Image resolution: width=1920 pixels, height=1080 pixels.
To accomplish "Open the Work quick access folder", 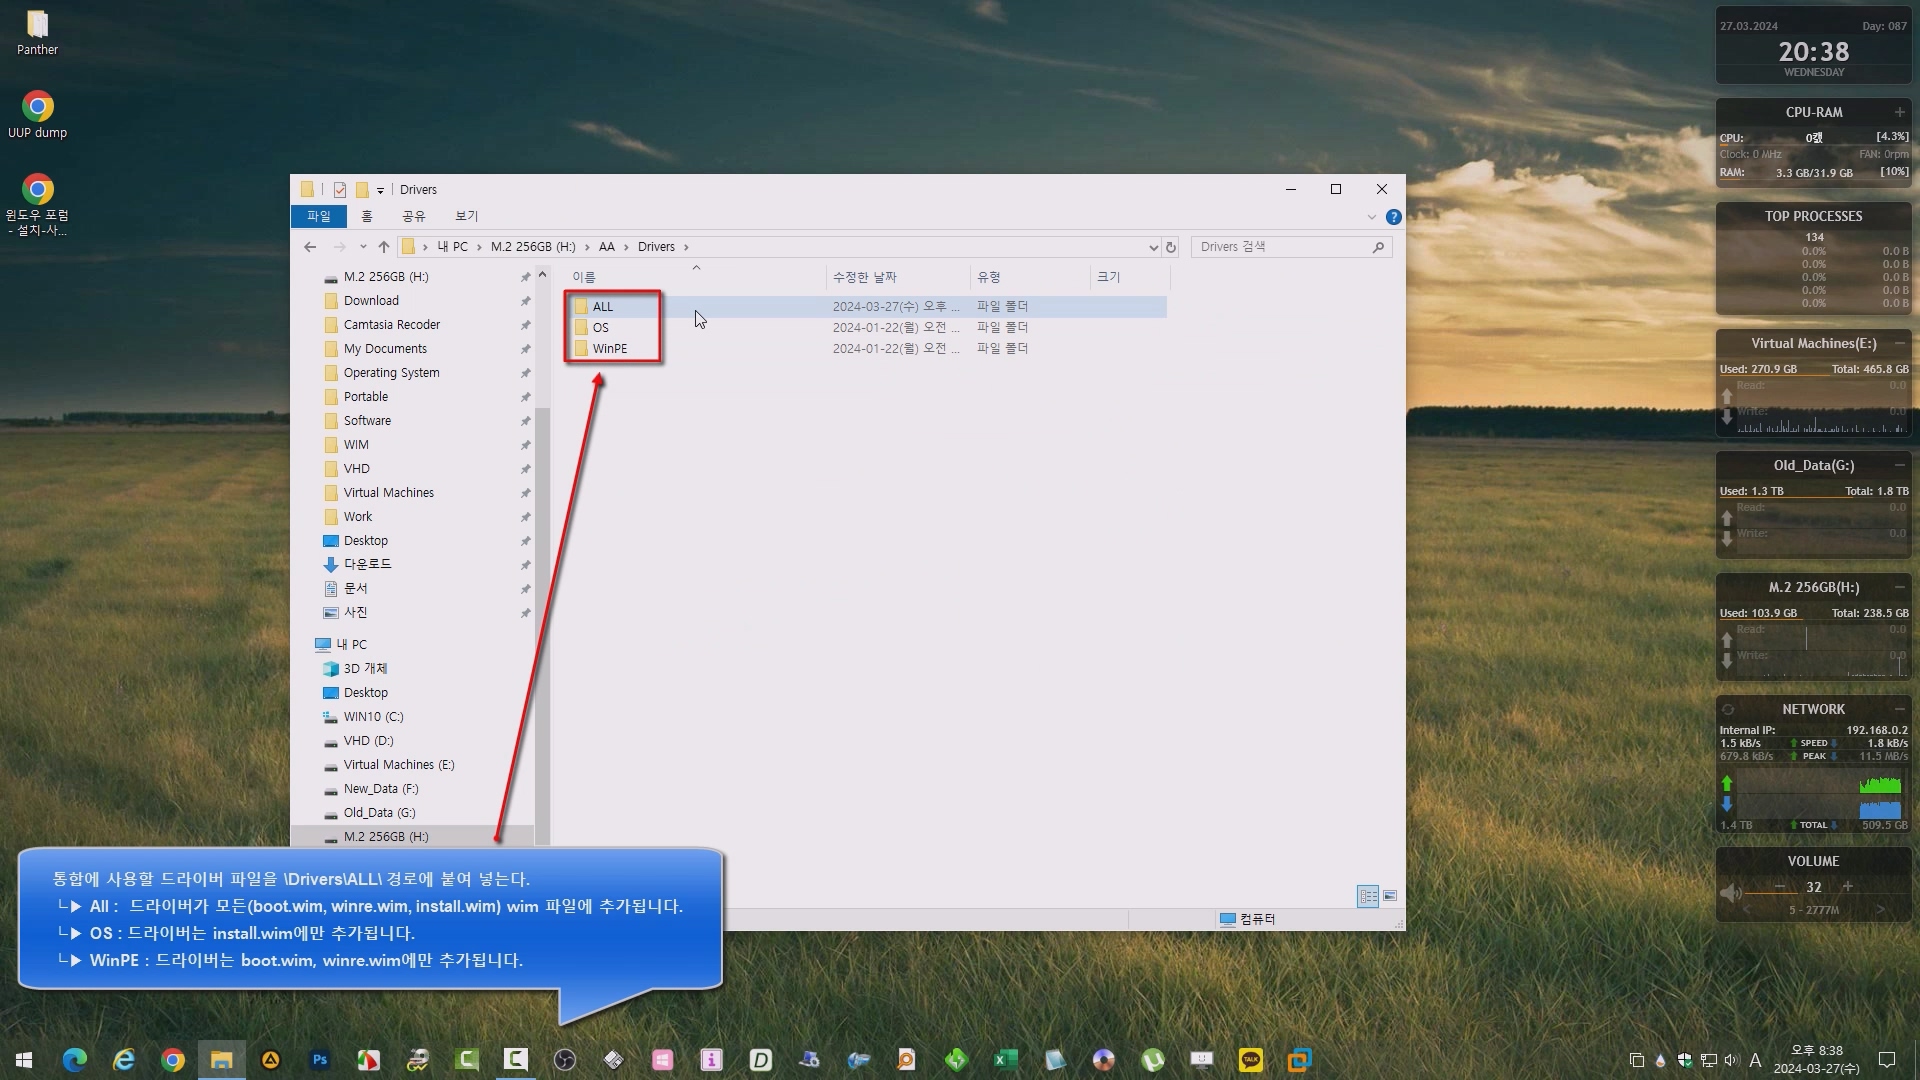I will click(x=357, y=517).
